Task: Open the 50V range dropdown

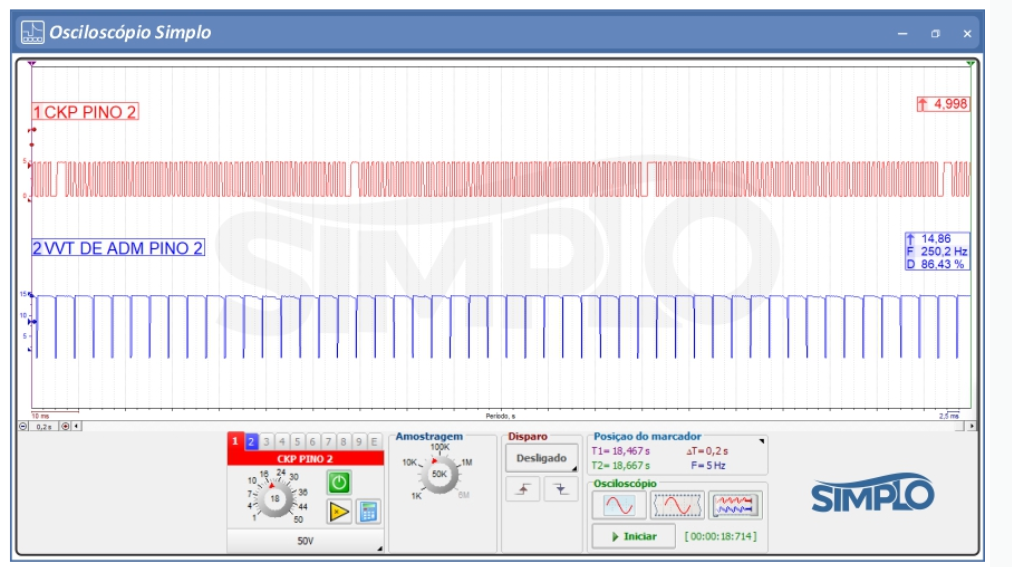Action: (305, 541)
